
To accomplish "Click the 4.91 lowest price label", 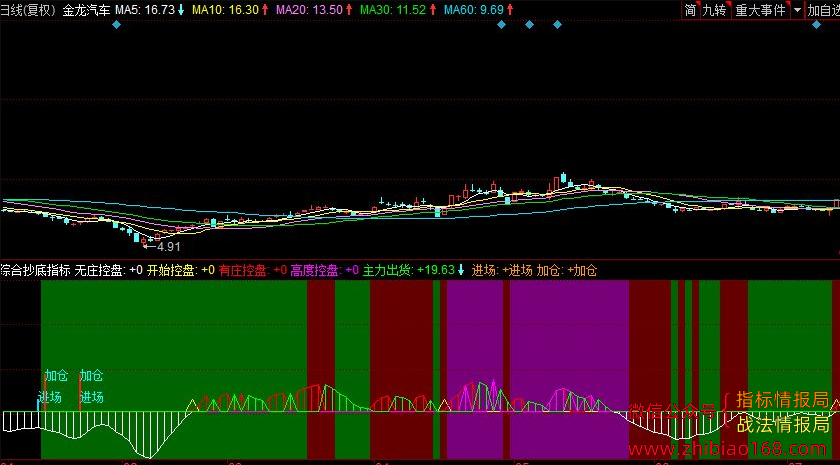I will click(x=167, y=247).
